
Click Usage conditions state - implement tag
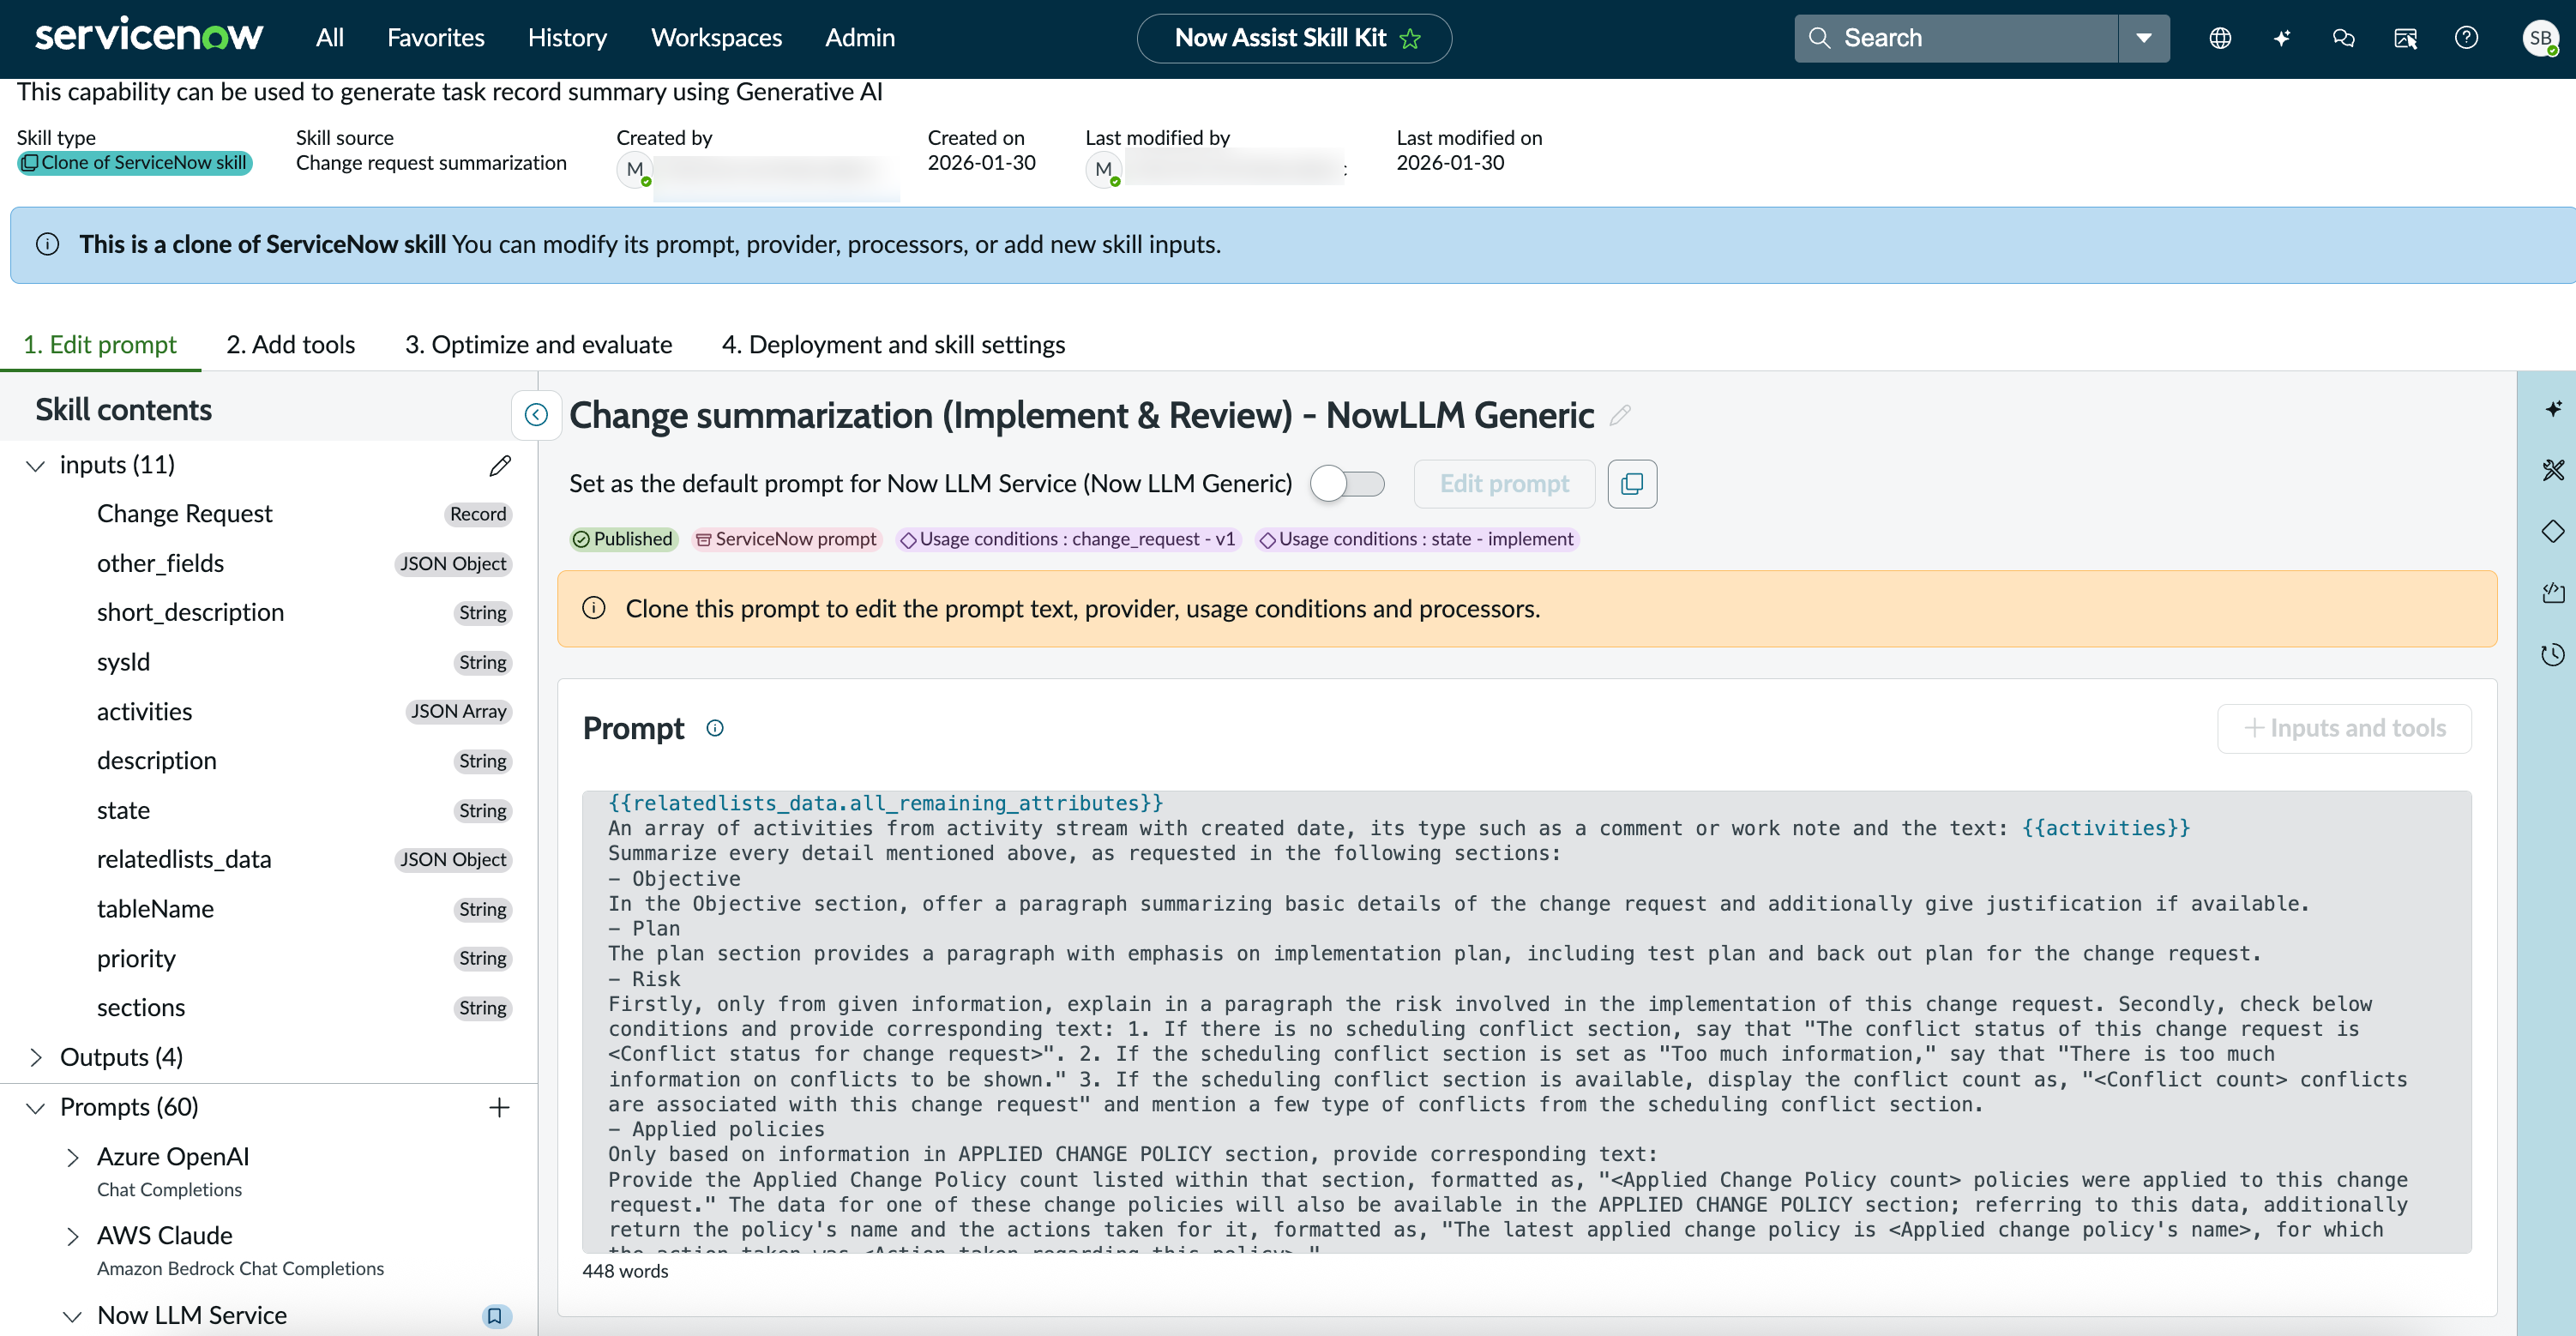point(1416,539)
